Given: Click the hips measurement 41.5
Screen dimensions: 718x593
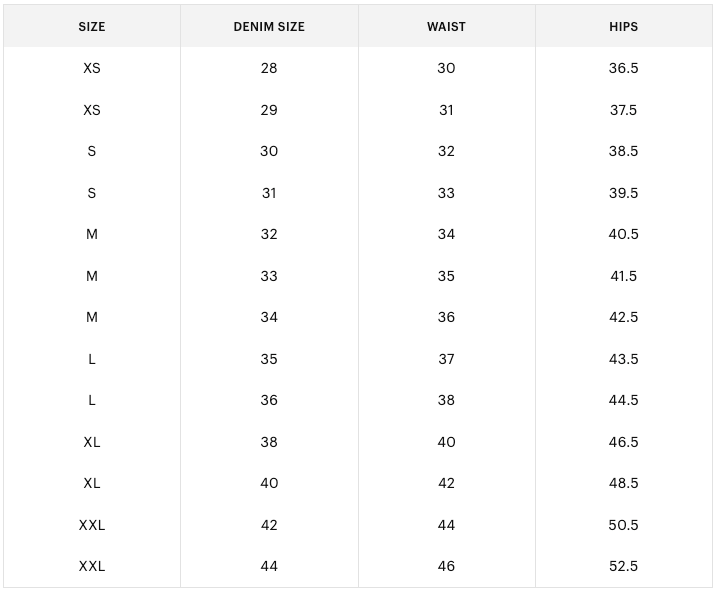Looking at the screenshot, I should pos(623,276).
